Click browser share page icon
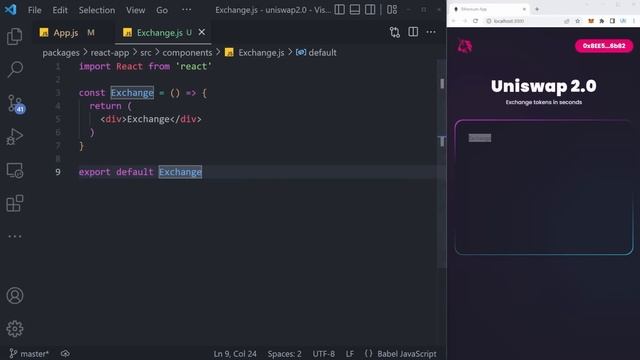640x360 pixels. [x=567, y=21]
